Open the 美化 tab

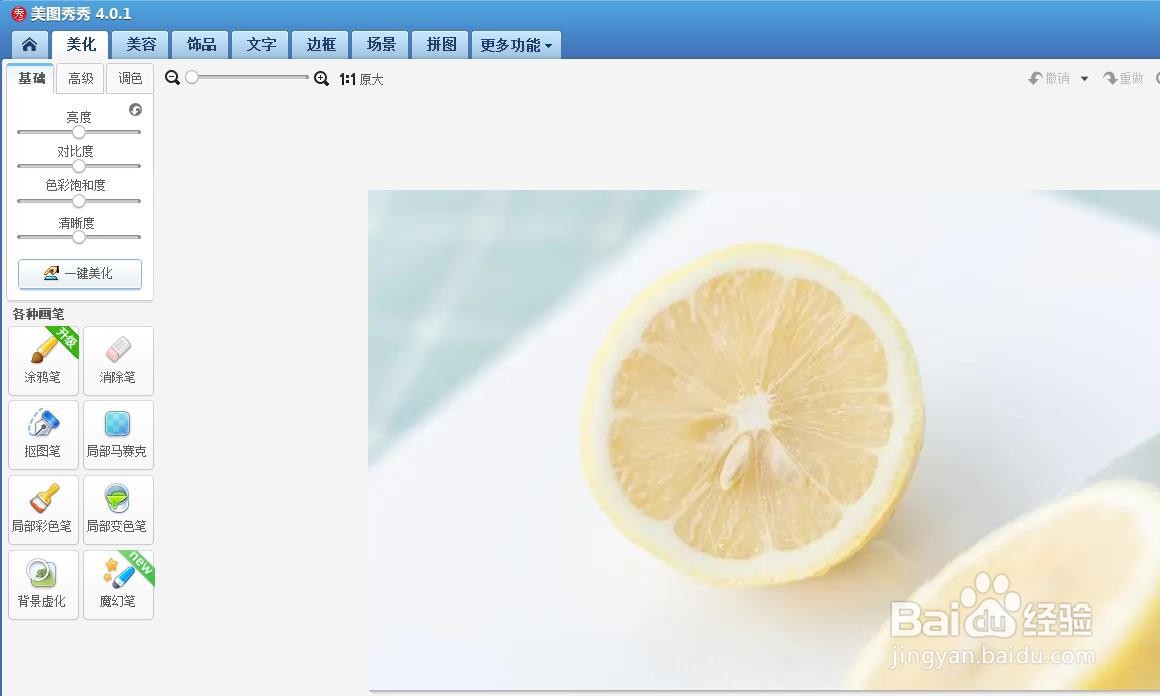pos(81,44)
